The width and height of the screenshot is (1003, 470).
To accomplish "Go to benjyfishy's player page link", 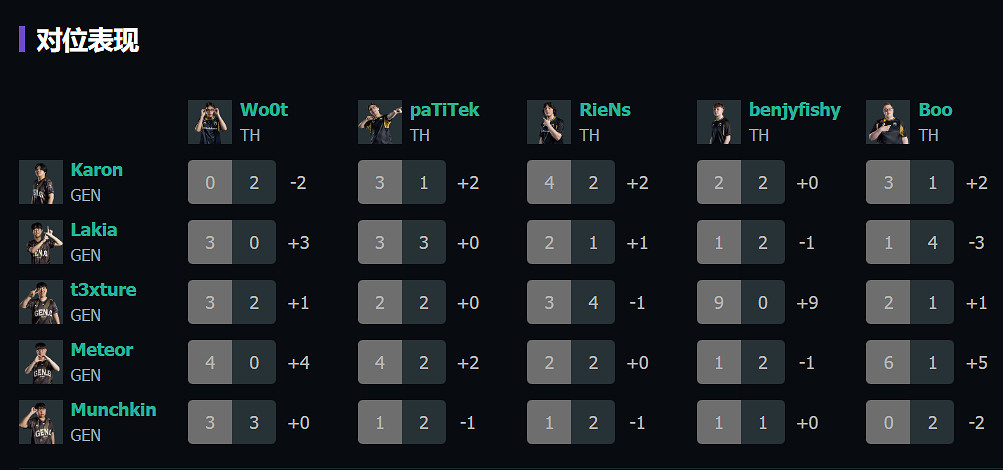I will (794, 110).
